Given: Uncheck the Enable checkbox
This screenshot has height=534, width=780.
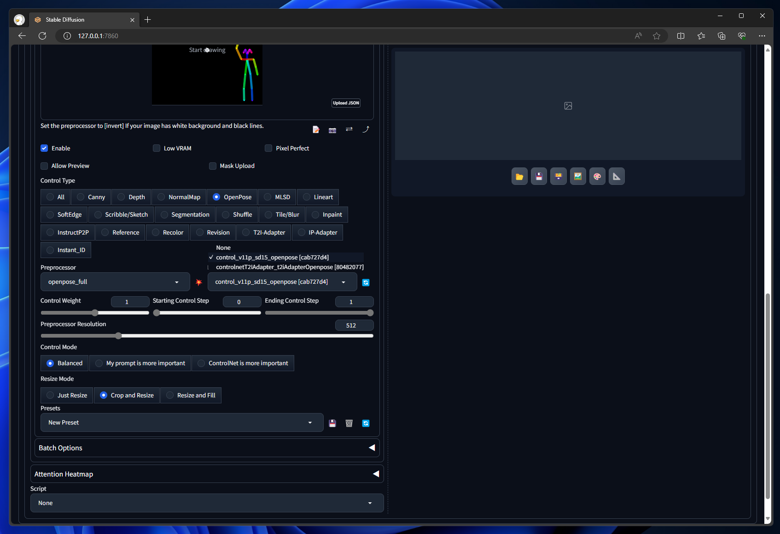Looking at the screenshot, I should [x=44, y=148].
